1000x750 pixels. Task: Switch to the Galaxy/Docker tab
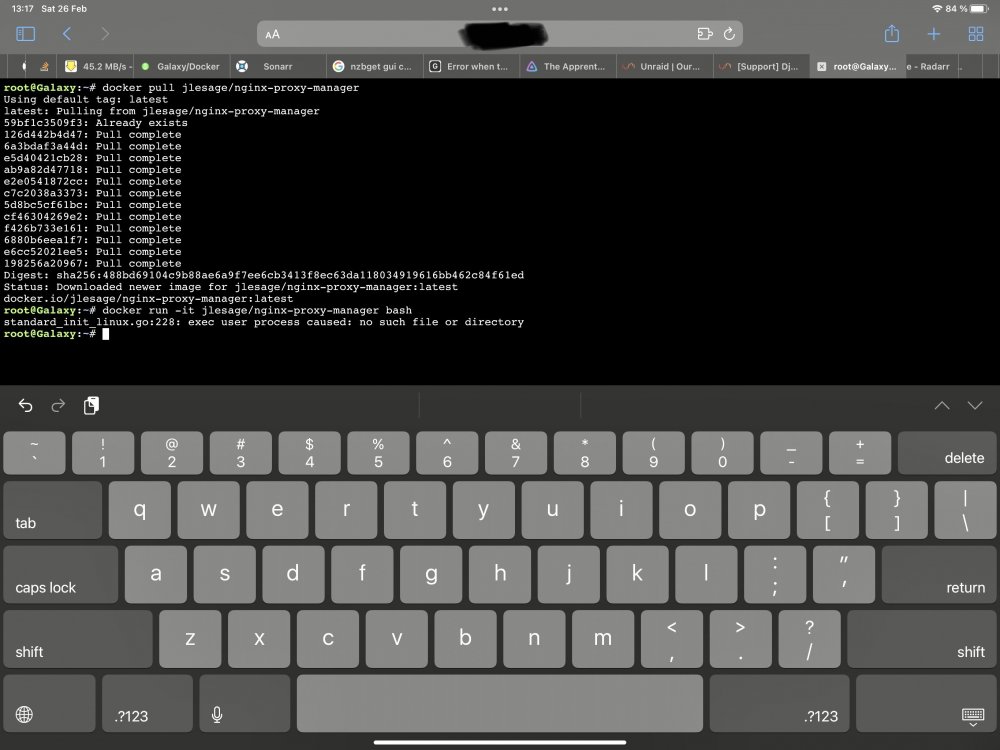[x=182, y=66]
